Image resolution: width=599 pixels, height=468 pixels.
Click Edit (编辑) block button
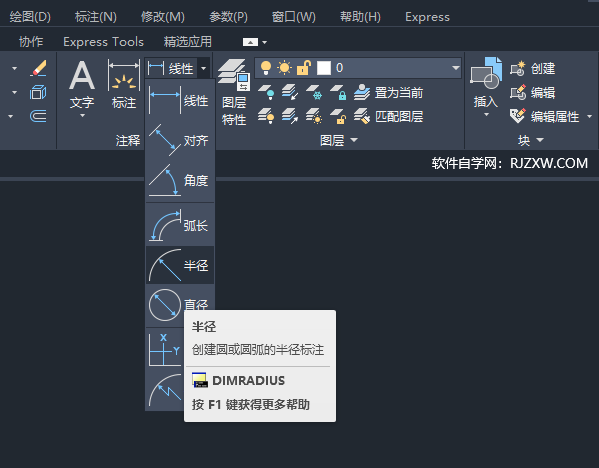point(533,92)
